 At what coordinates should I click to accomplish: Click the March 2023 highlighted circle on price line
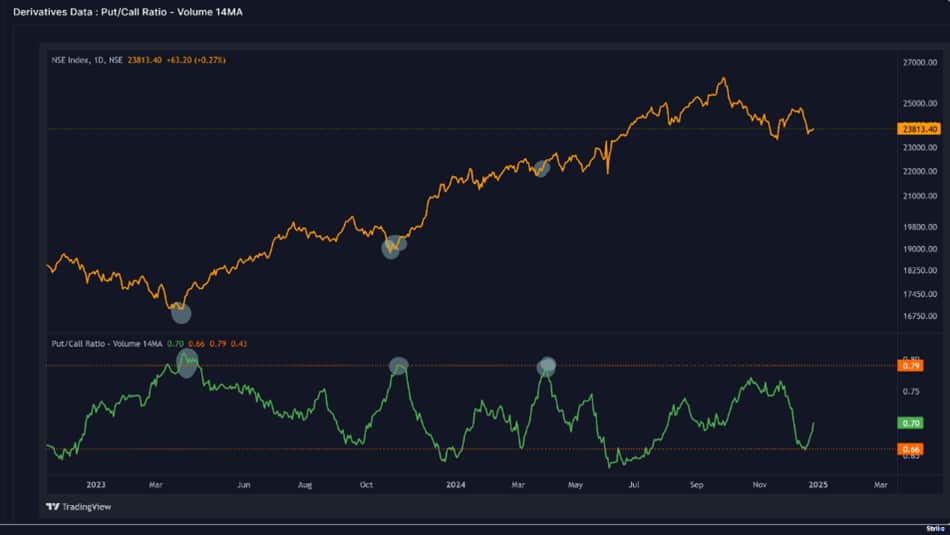181,313
